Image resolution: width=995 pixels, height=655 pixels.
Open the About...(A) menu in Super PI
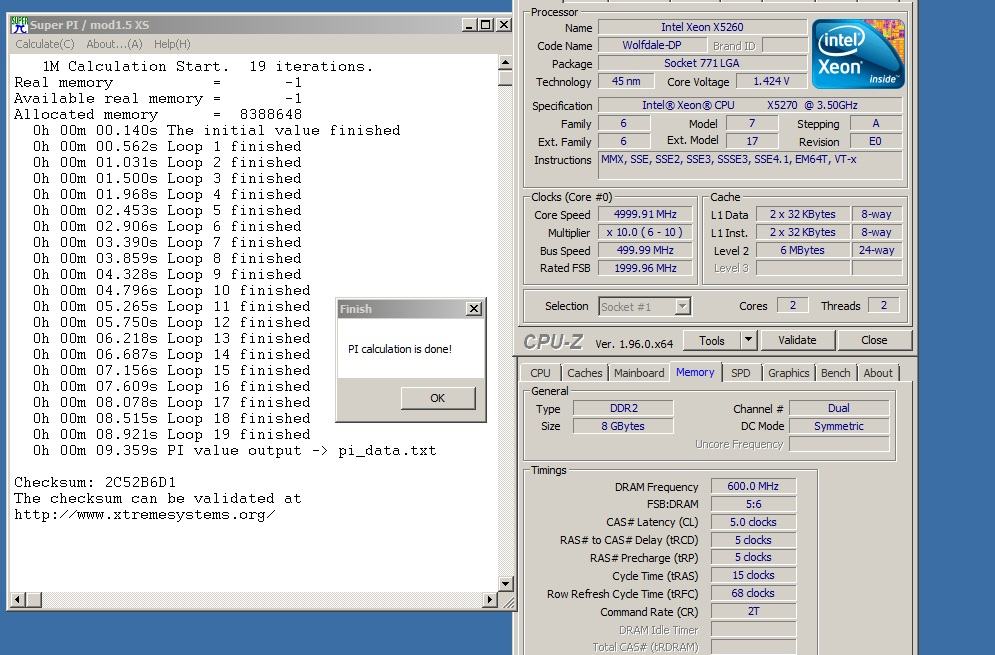click(114, 44)
